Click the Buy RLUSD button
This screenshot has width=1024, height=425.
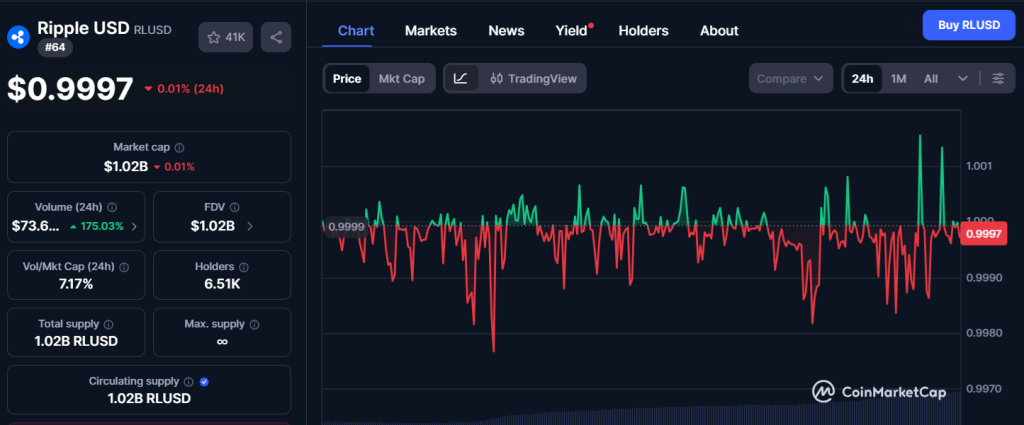click(969, 25)
